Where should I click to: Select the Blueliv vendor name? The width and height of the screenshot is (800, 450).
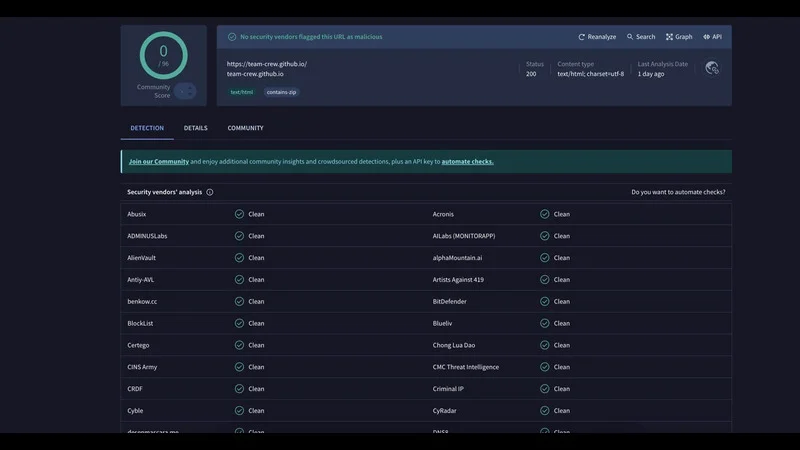pyautogui.click(x=442, y=323)
